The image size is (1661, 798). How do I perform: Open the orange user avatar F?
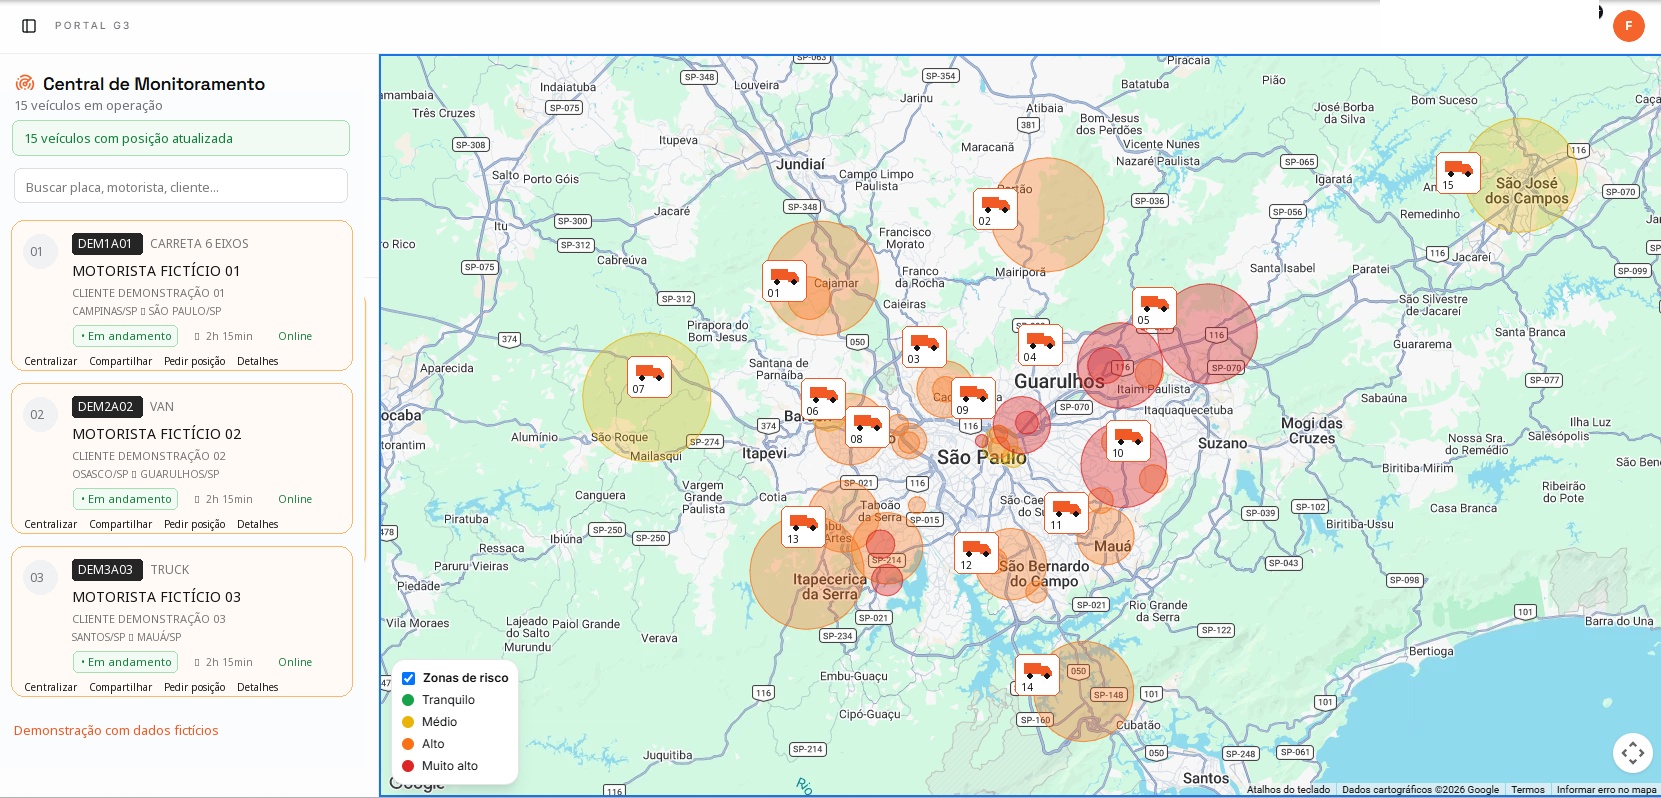click(x=1628, y=26)
